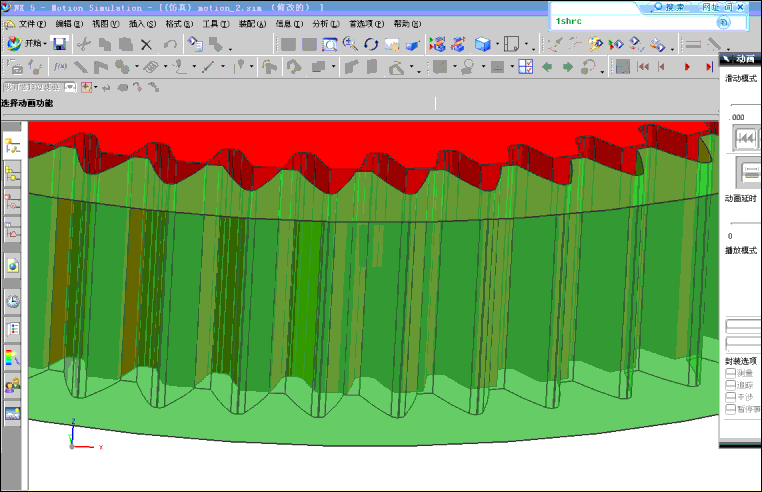Click the Rotate view circular arrows icon
This screenshot has height=492, width=762.
click(x=371, y=45)
